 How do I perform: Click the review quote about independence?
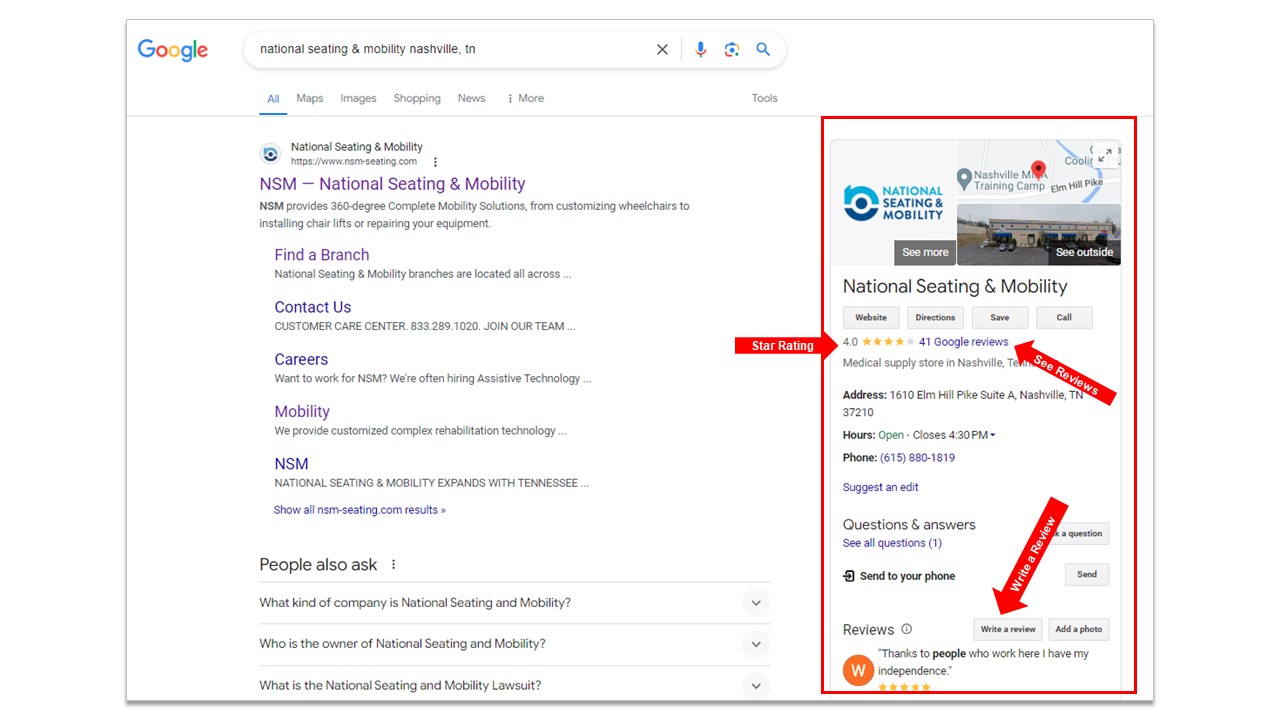click(x=983, y=662)
